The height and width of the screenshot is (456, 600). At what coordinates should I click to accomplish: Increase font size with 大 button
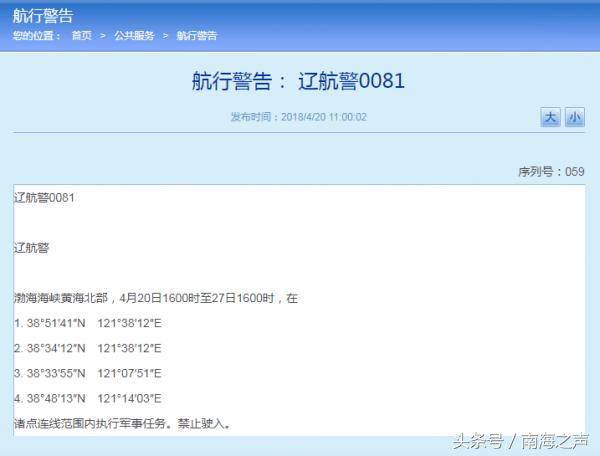click(x=550, y=117)
